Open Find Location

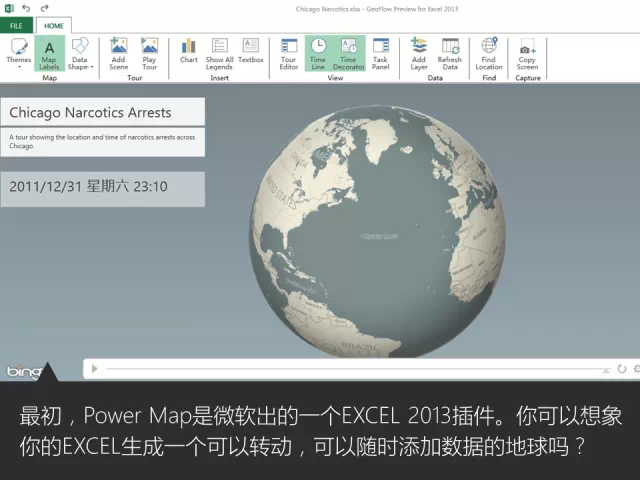tap(489, 53)
